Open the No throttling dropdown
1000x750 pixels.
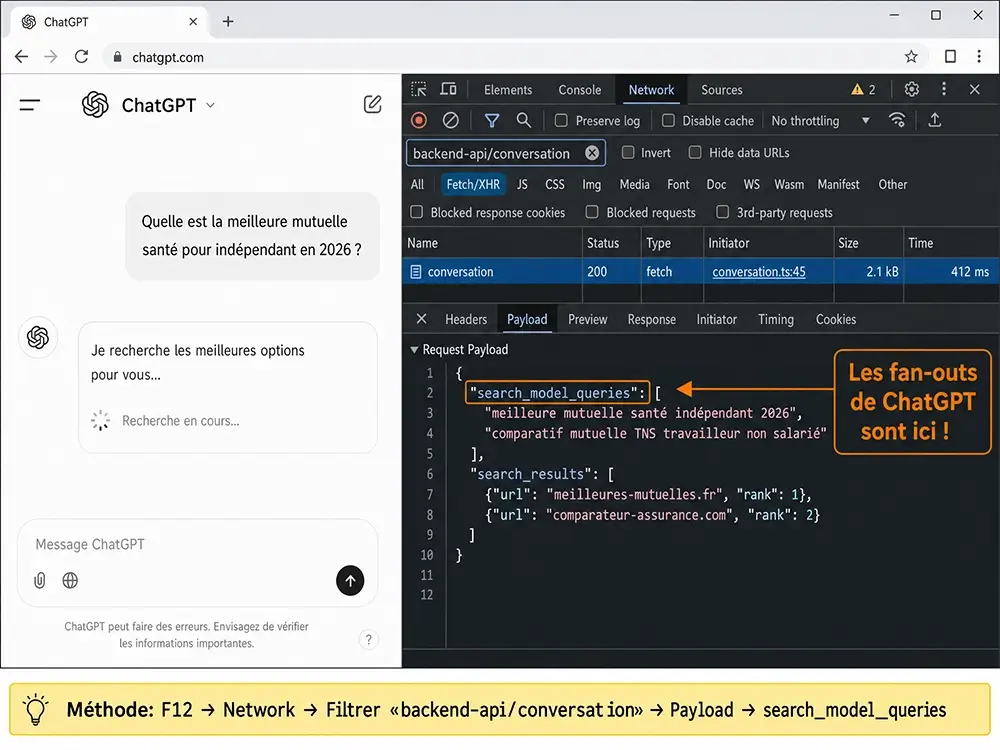820,121
